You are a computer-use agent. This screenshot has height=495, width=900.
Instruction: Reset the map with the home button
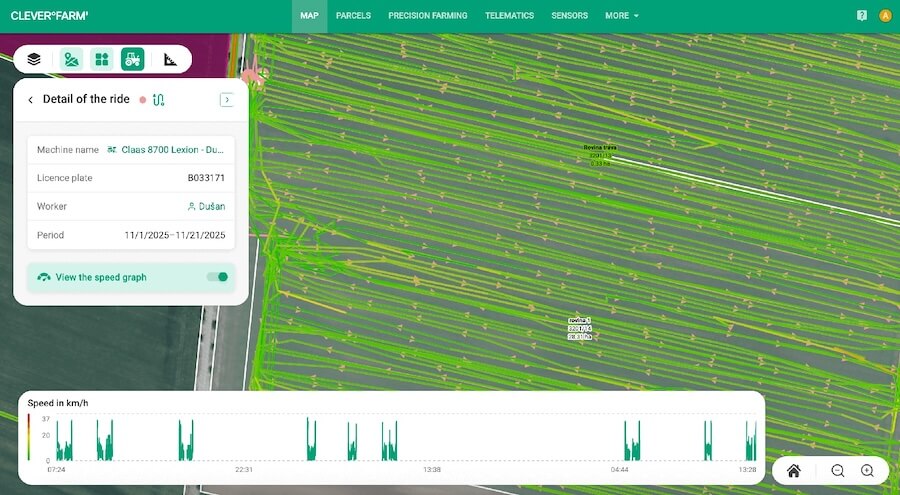tap(794, 471)
